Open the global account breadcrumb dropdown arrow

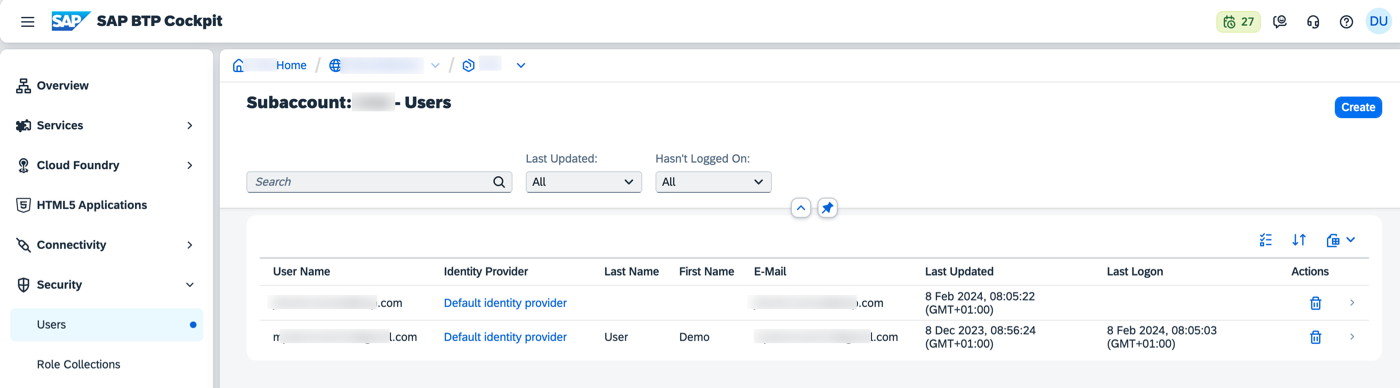click(x=435, y=65)
